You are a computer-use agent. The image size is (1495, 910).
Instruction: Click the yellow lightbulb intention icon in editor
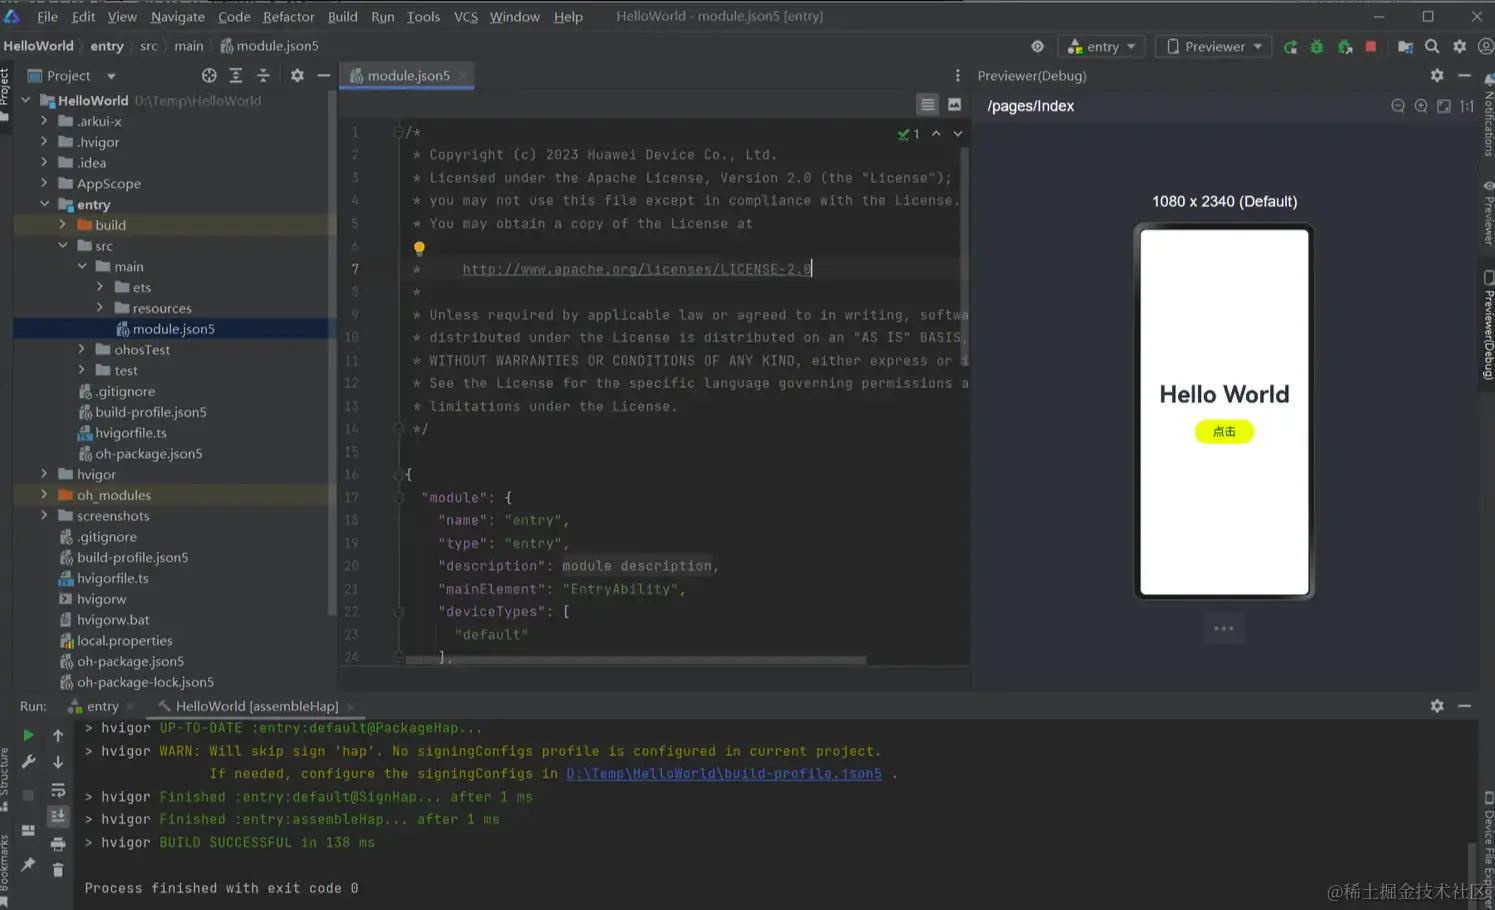(x=419, y=248)
